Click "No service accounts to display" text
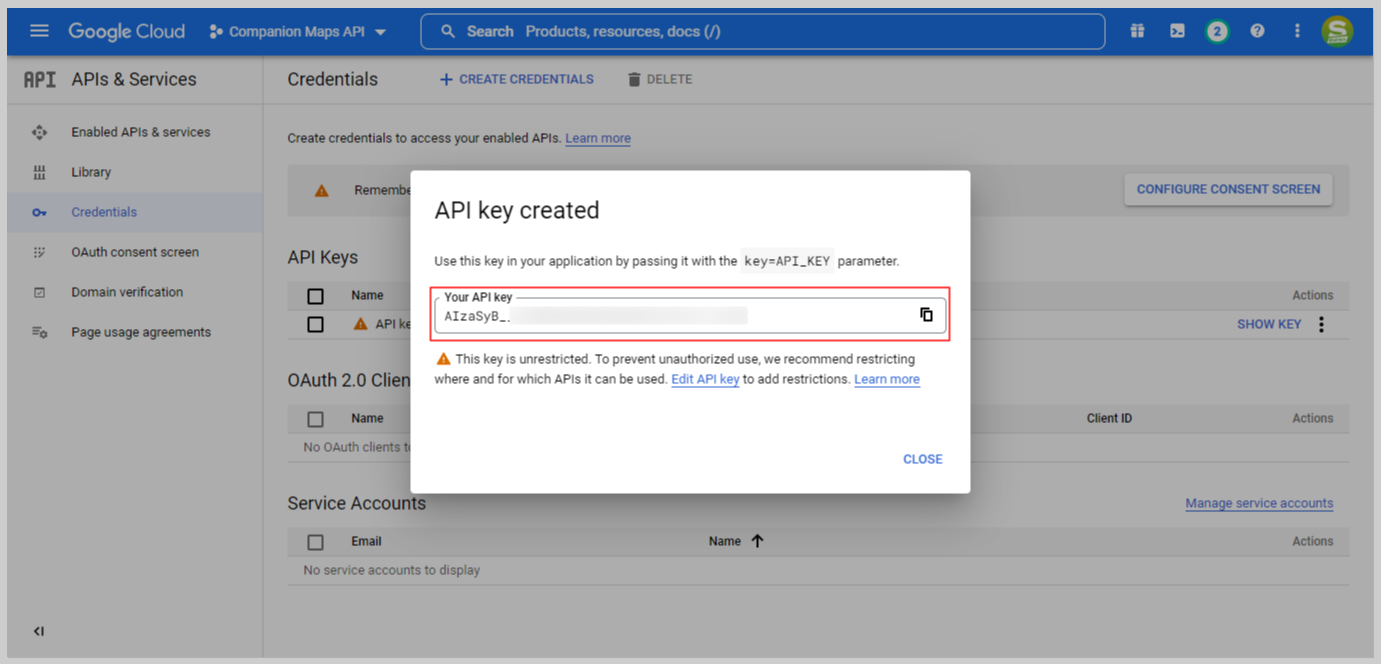The height and width of the screenshot is (664, 1381). click(392, 570)
